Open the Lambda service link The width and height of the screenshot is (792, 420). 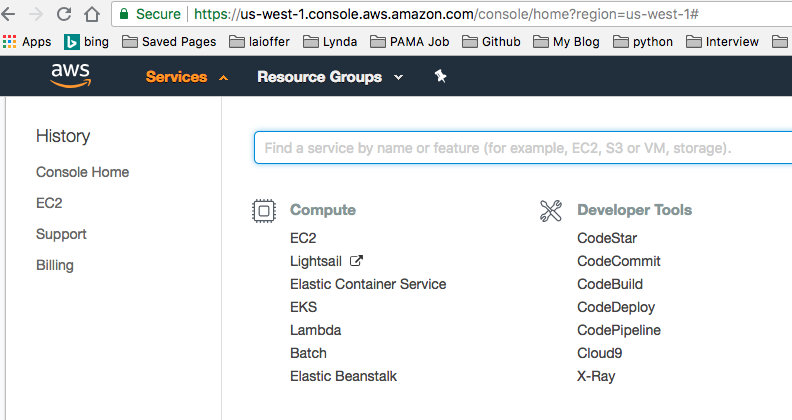[315, 330]
